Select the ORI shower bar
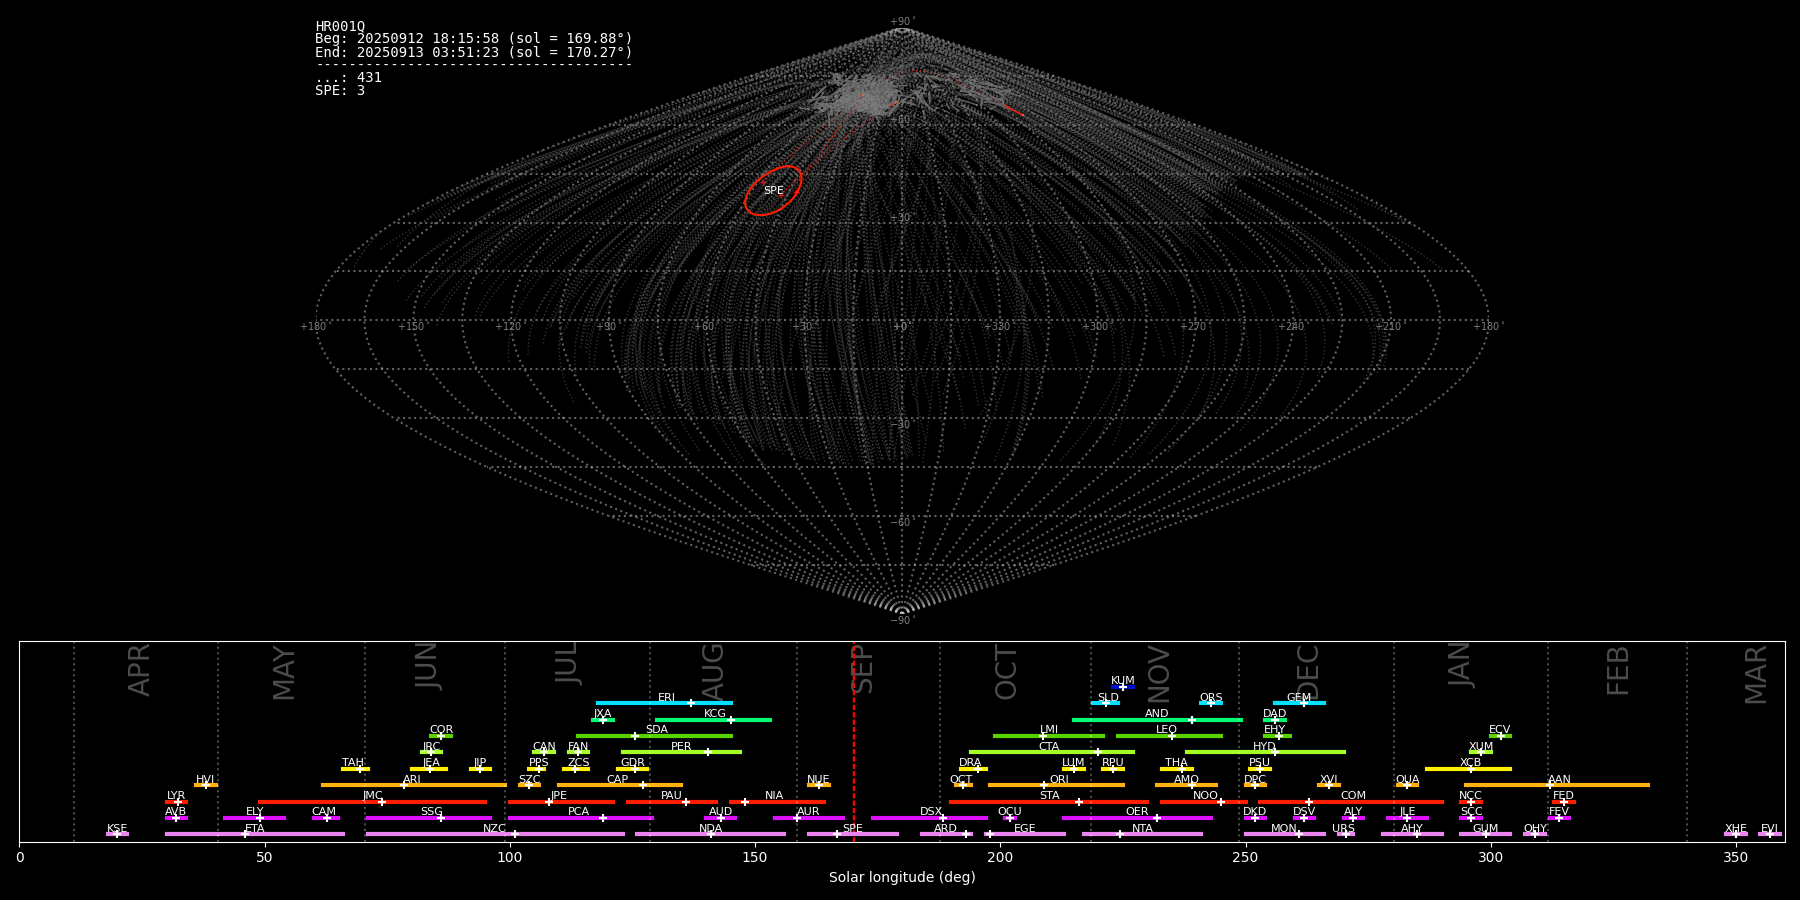 point(1056,785)
